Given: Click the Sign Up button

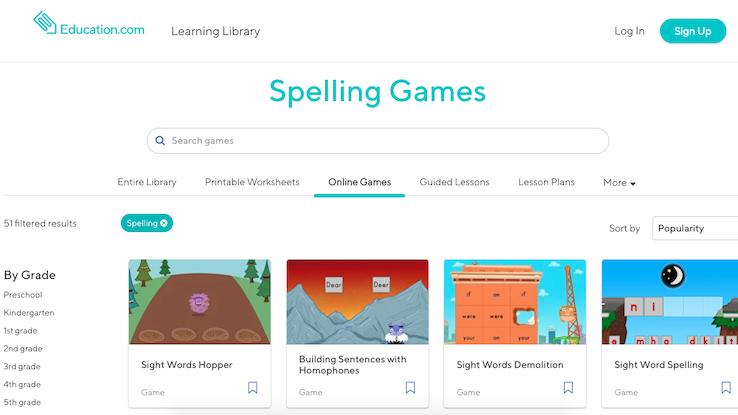Looking at the screenshot, I should pyautogui.click(x=693, y=31).
